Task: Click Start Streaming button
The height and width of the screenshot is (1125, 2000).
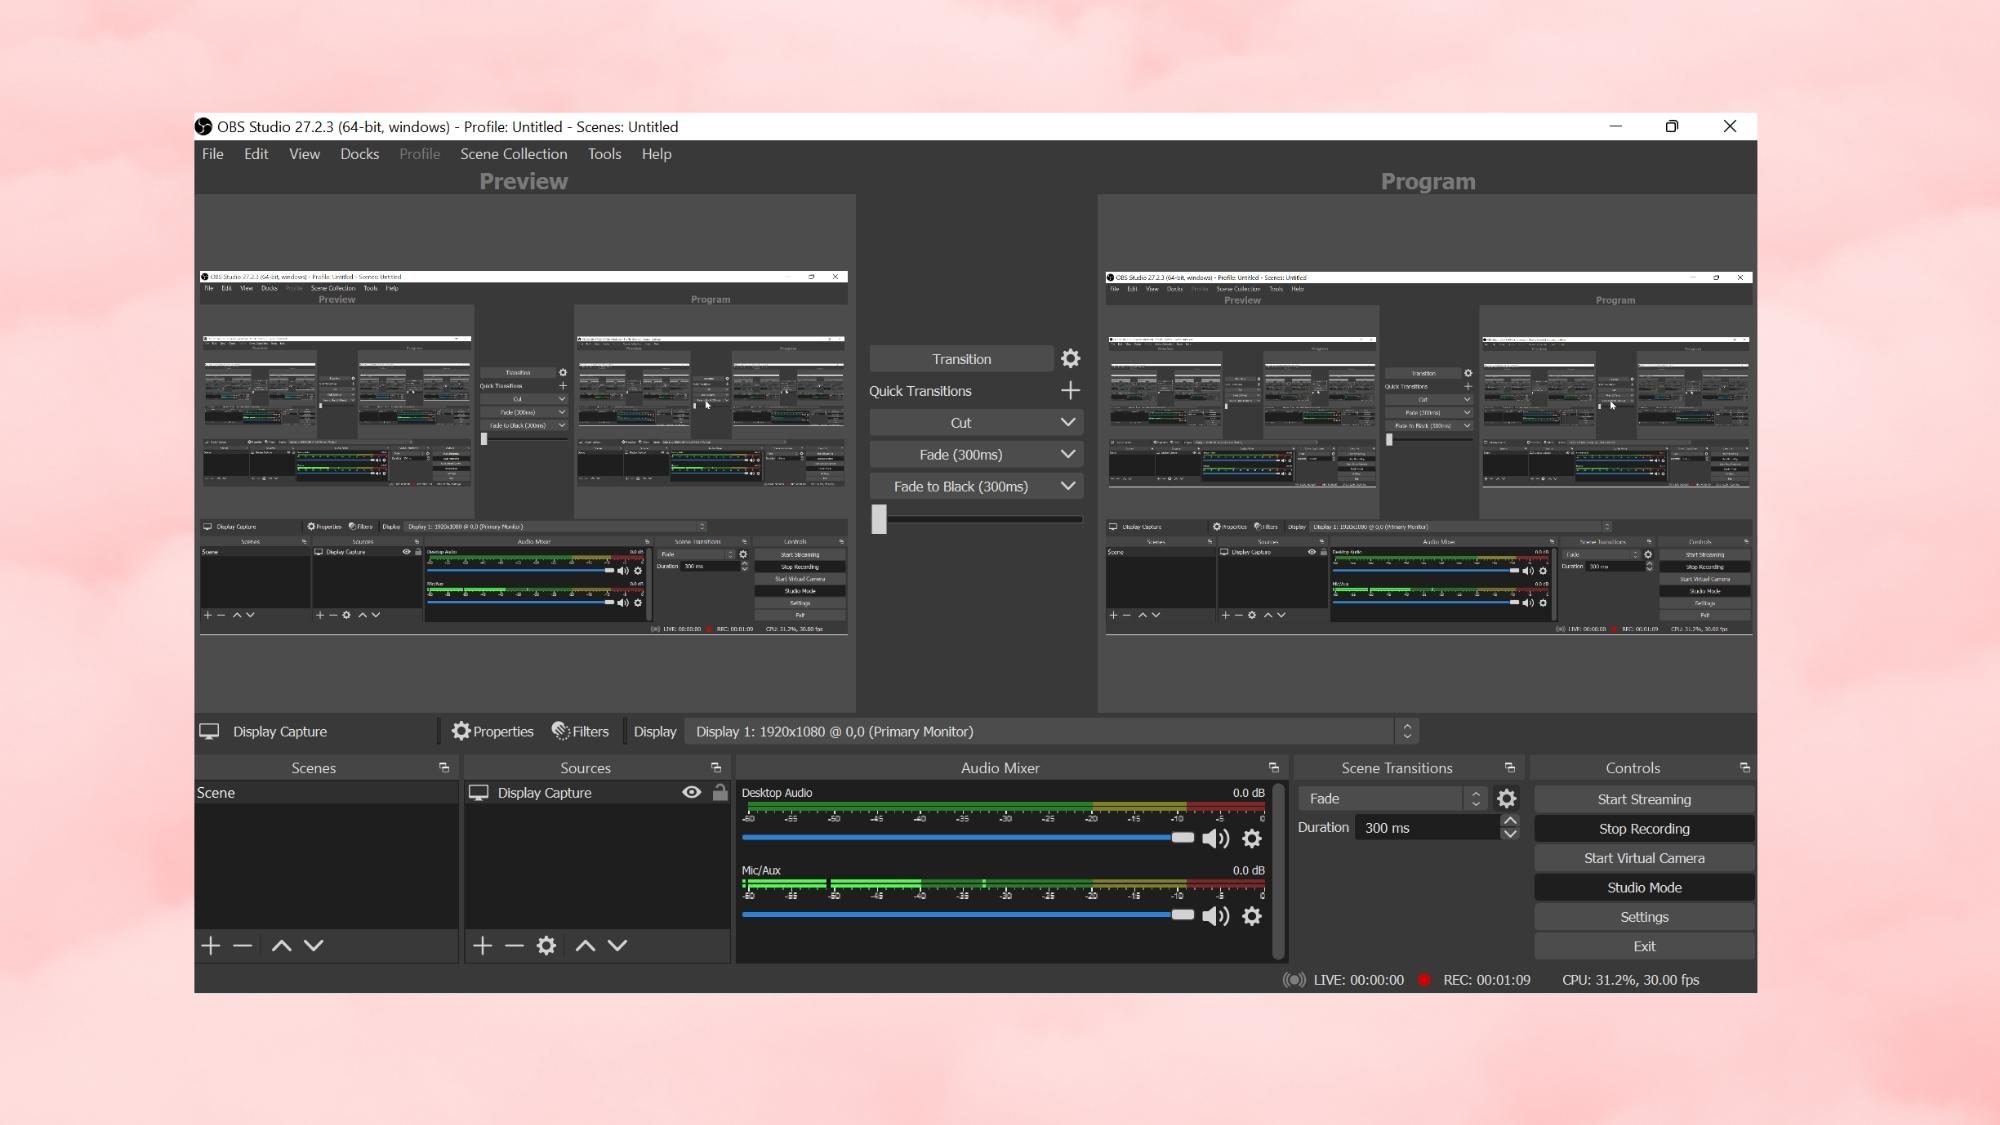Action: [x=1644, y=798]
